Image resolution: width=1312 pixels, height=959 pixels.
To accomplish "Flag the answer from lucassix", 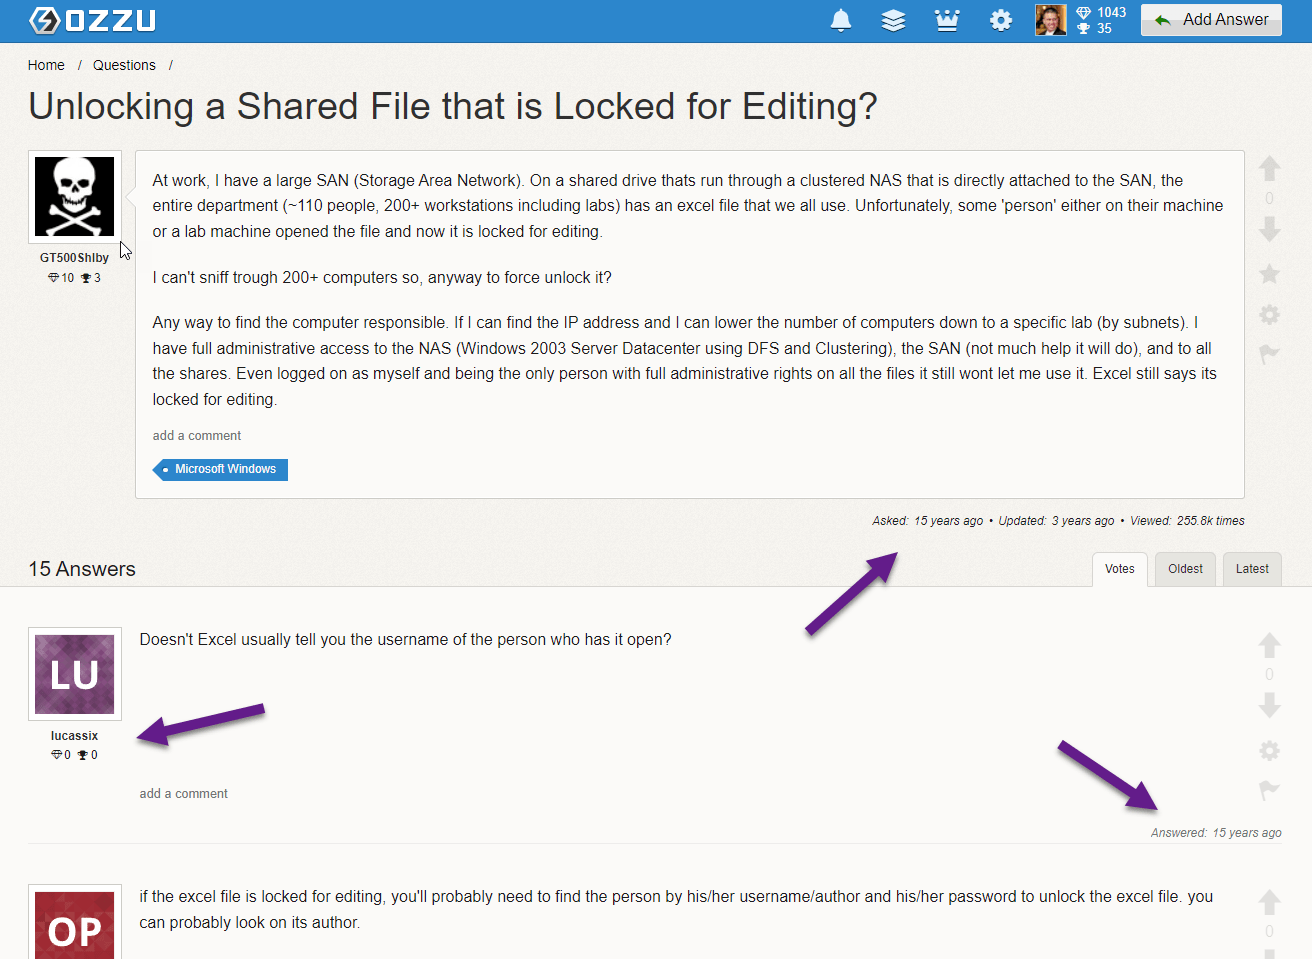I will click(1269, 791).
